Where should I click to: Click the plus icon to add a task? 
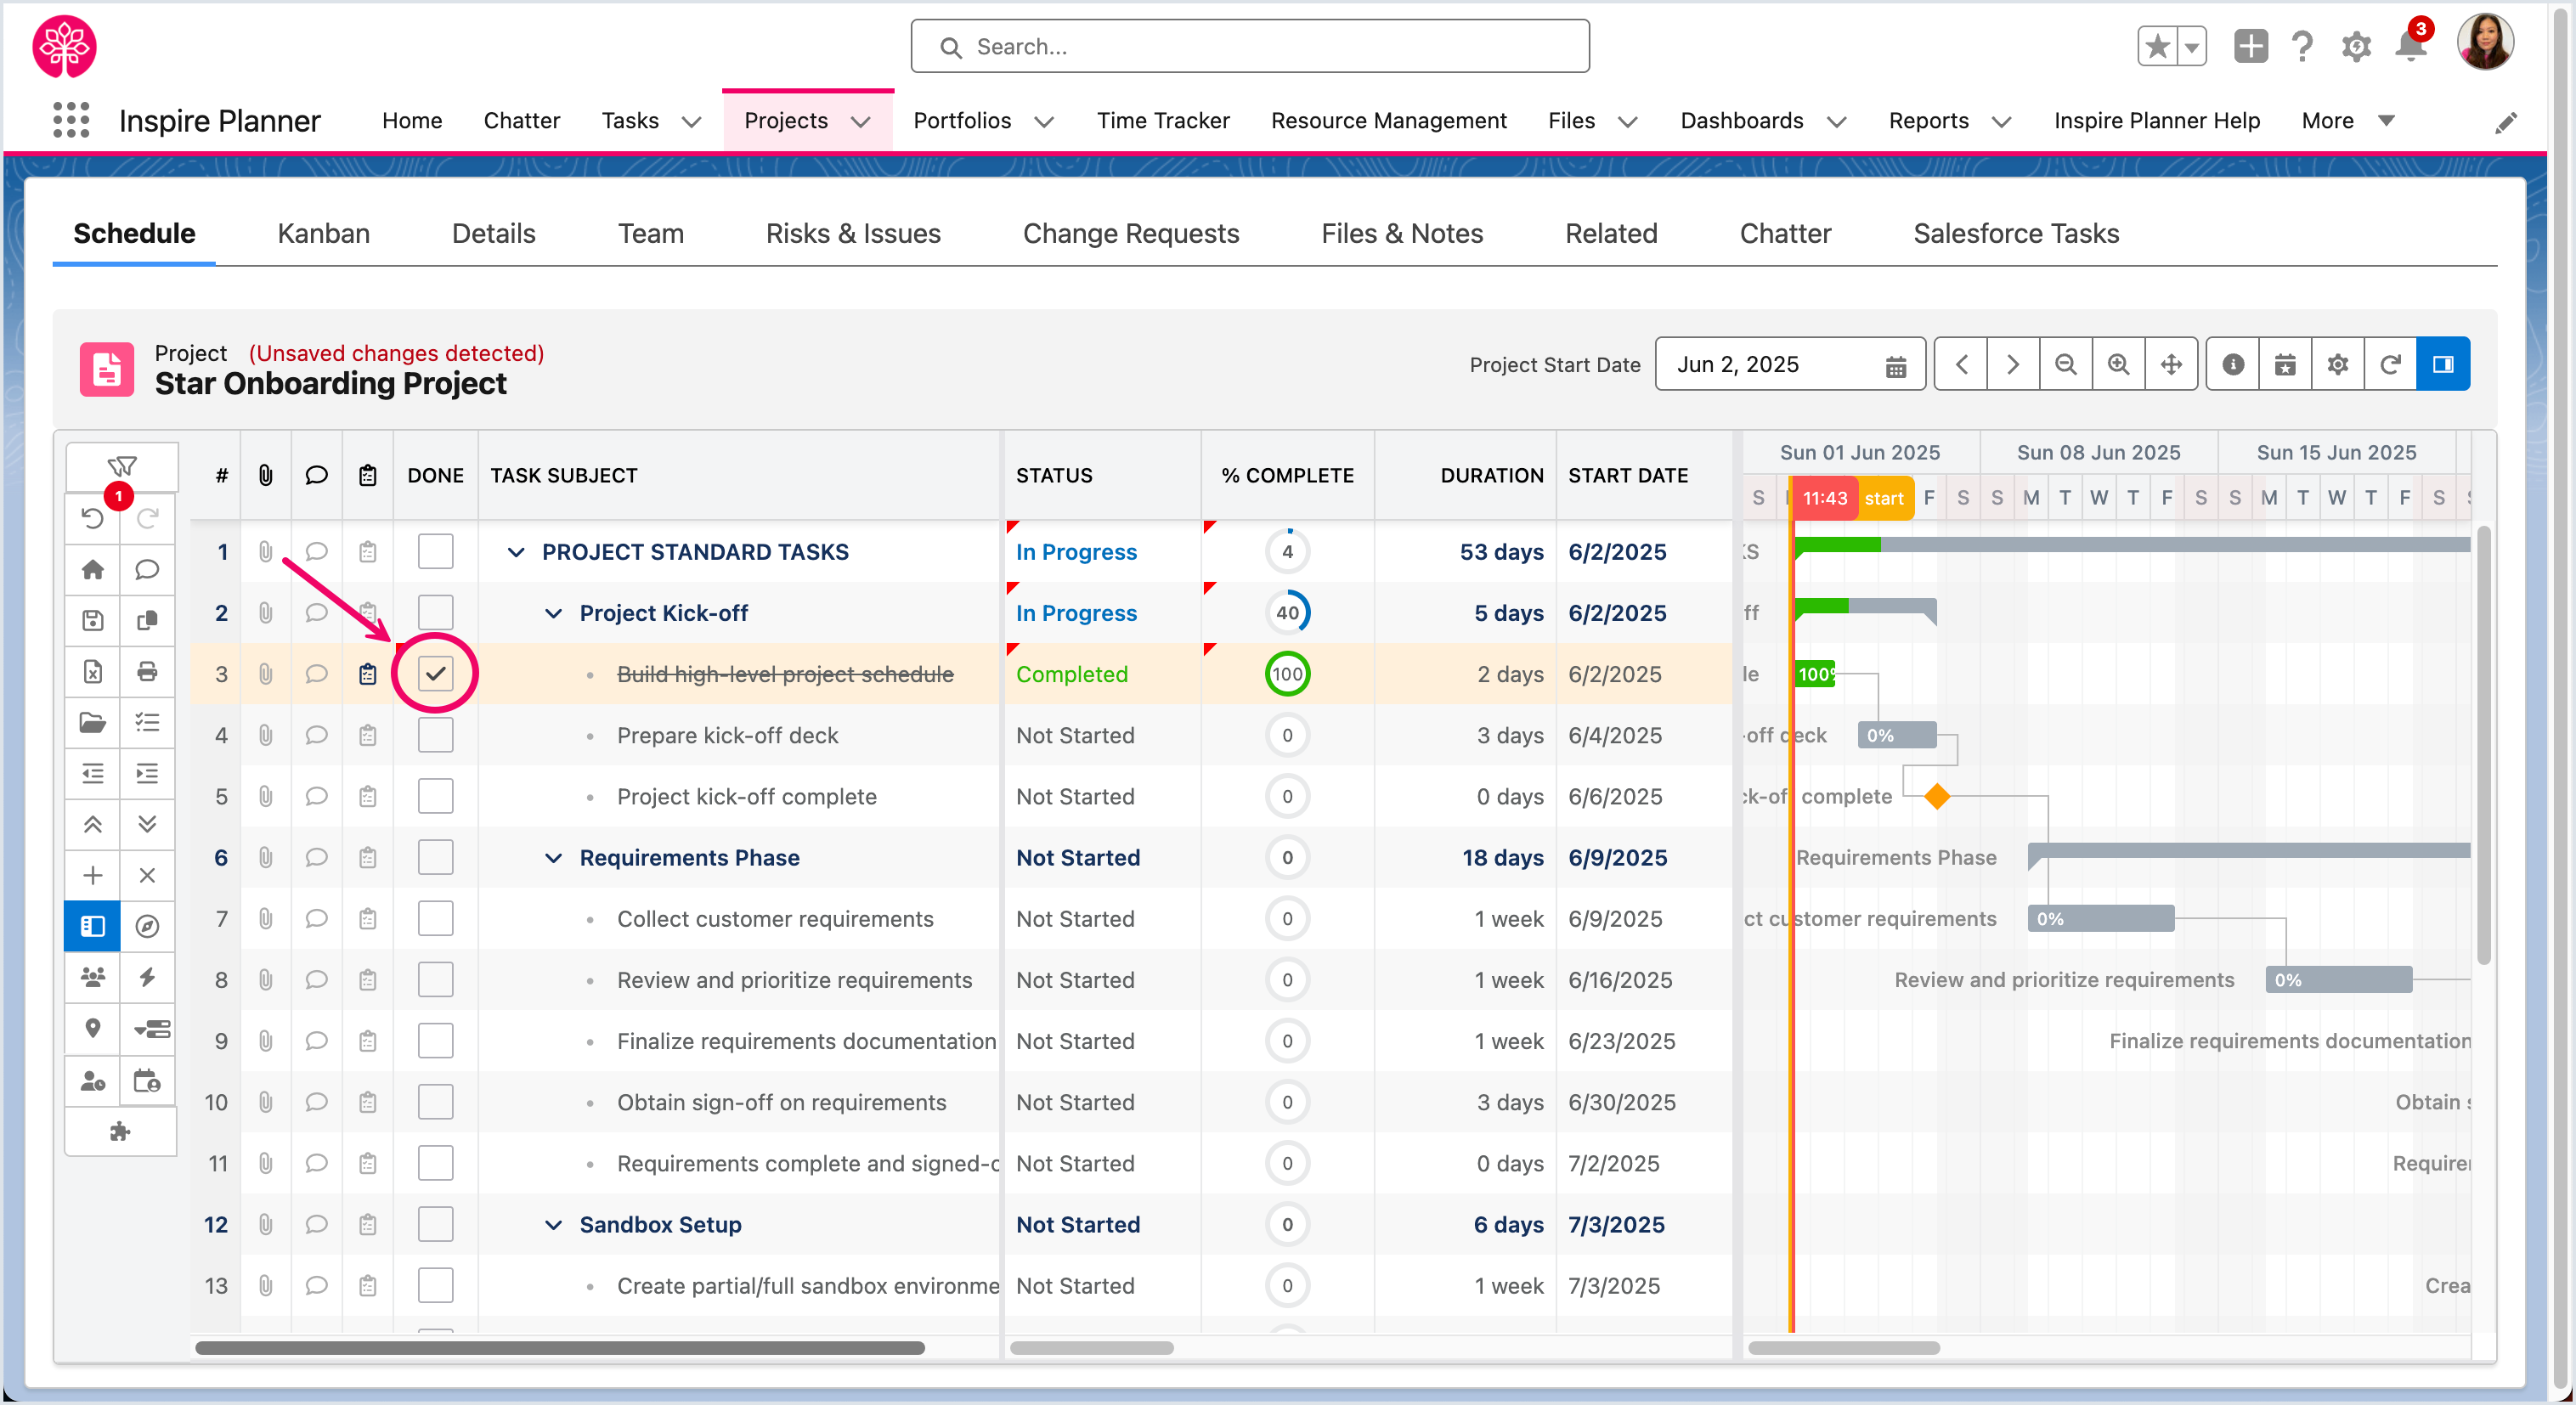point(92,875)
